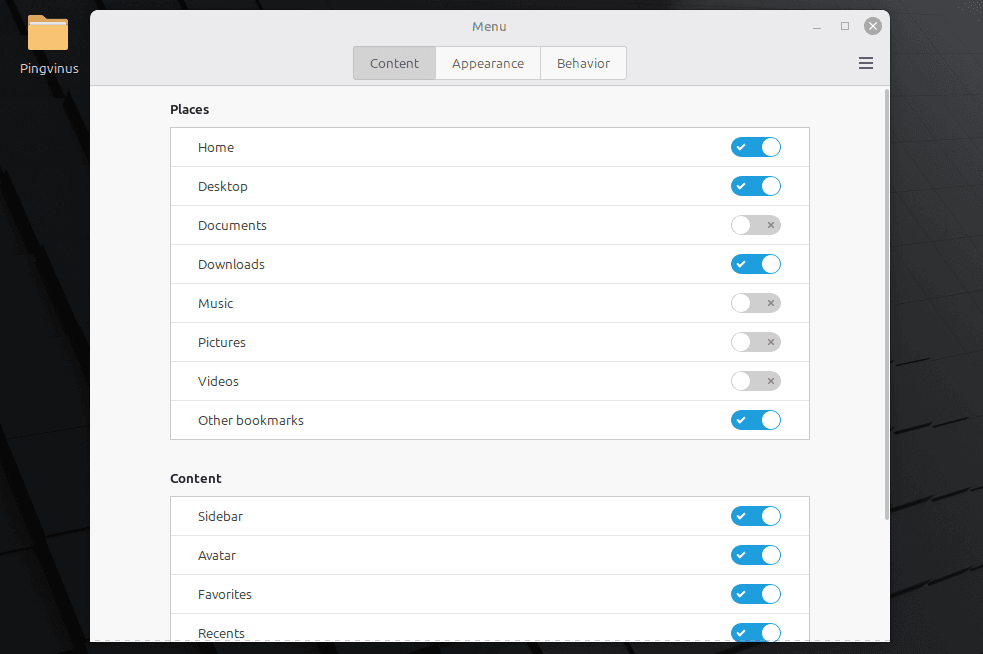The image size is (983, 654).
Task: Disable the Home place toggle
Action: coord(755,147)
